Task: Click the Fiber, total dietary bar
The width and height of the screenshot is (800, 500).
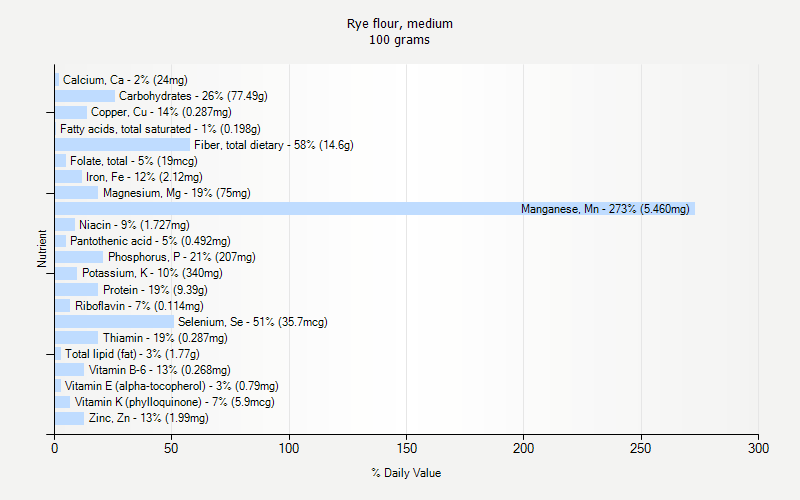Action: [x=122, y=145]
